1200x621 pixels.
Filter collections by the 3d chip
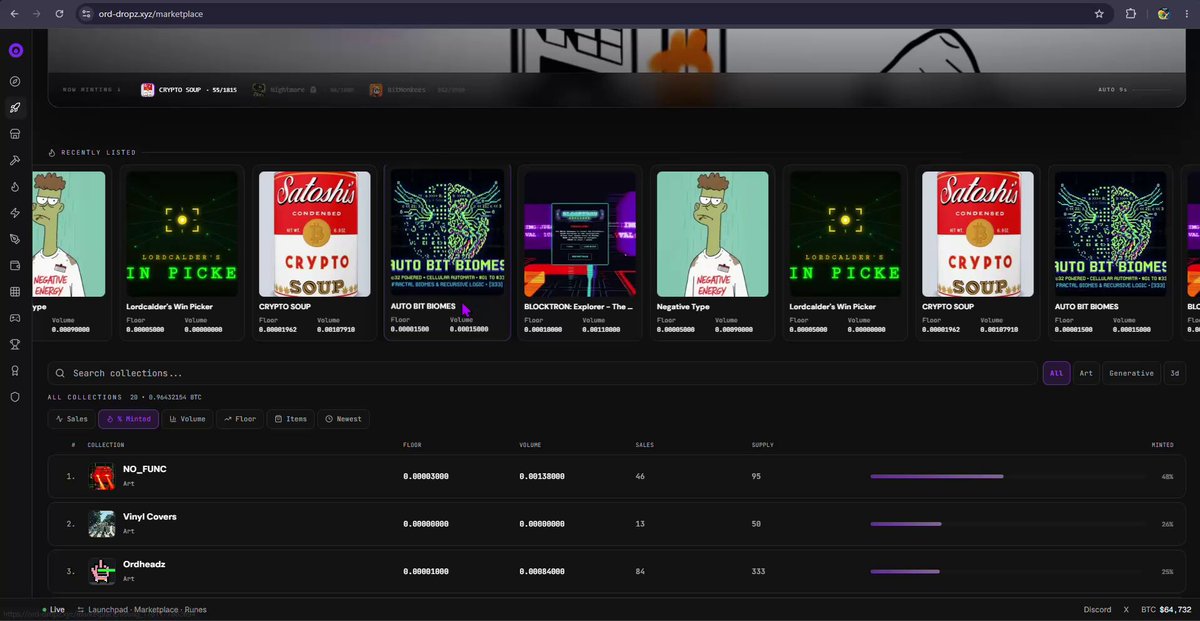tap(1175, 373)
